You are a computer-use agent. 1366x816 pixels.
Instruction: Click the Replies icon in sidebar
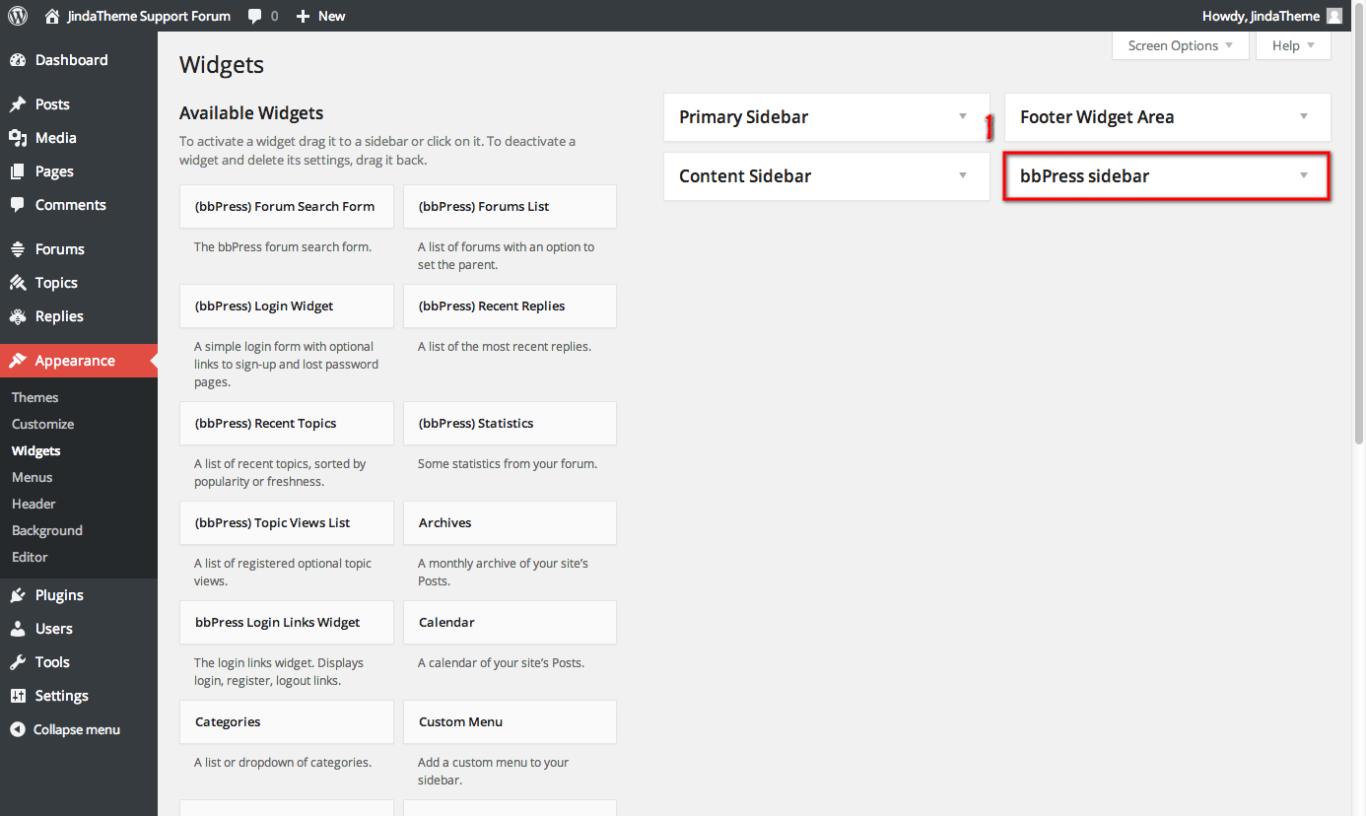click(18, 316)
